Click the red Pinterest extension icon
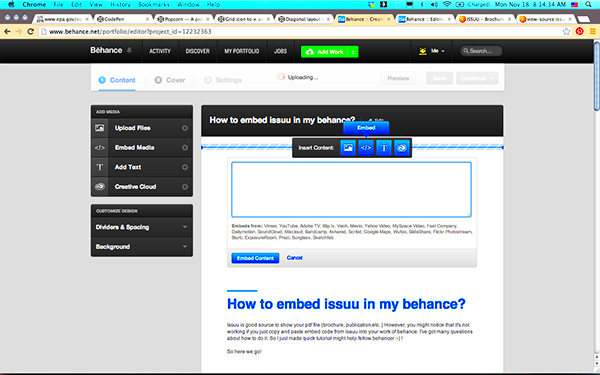600x375 pixels. (x=579, y=31)
